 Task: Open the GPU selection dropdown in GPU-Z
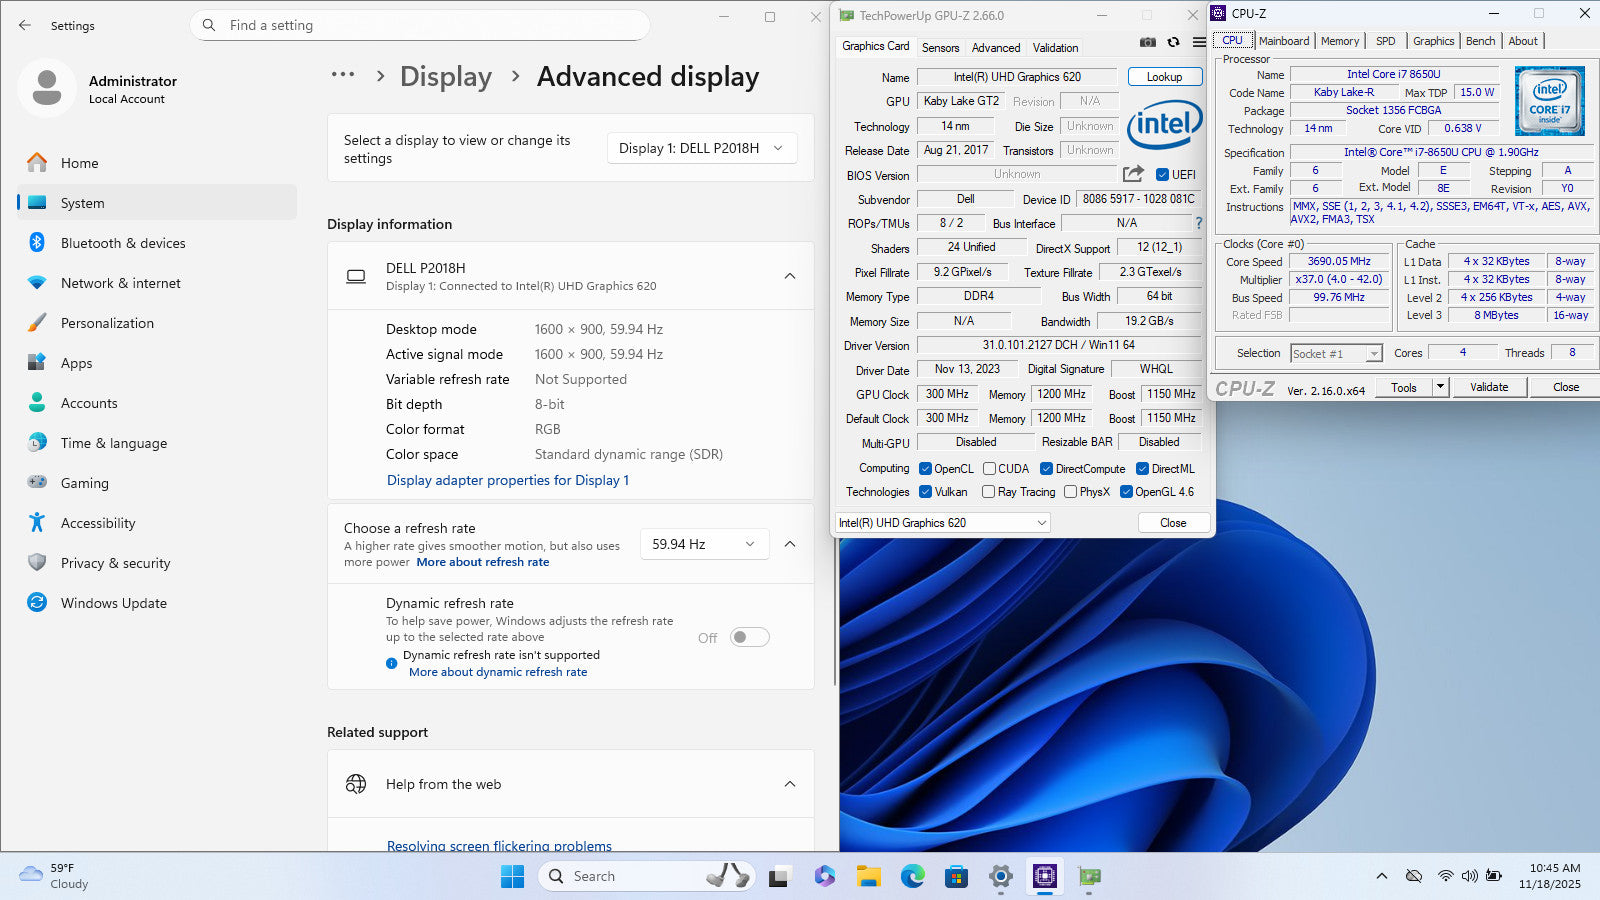[x=942, y=523]
